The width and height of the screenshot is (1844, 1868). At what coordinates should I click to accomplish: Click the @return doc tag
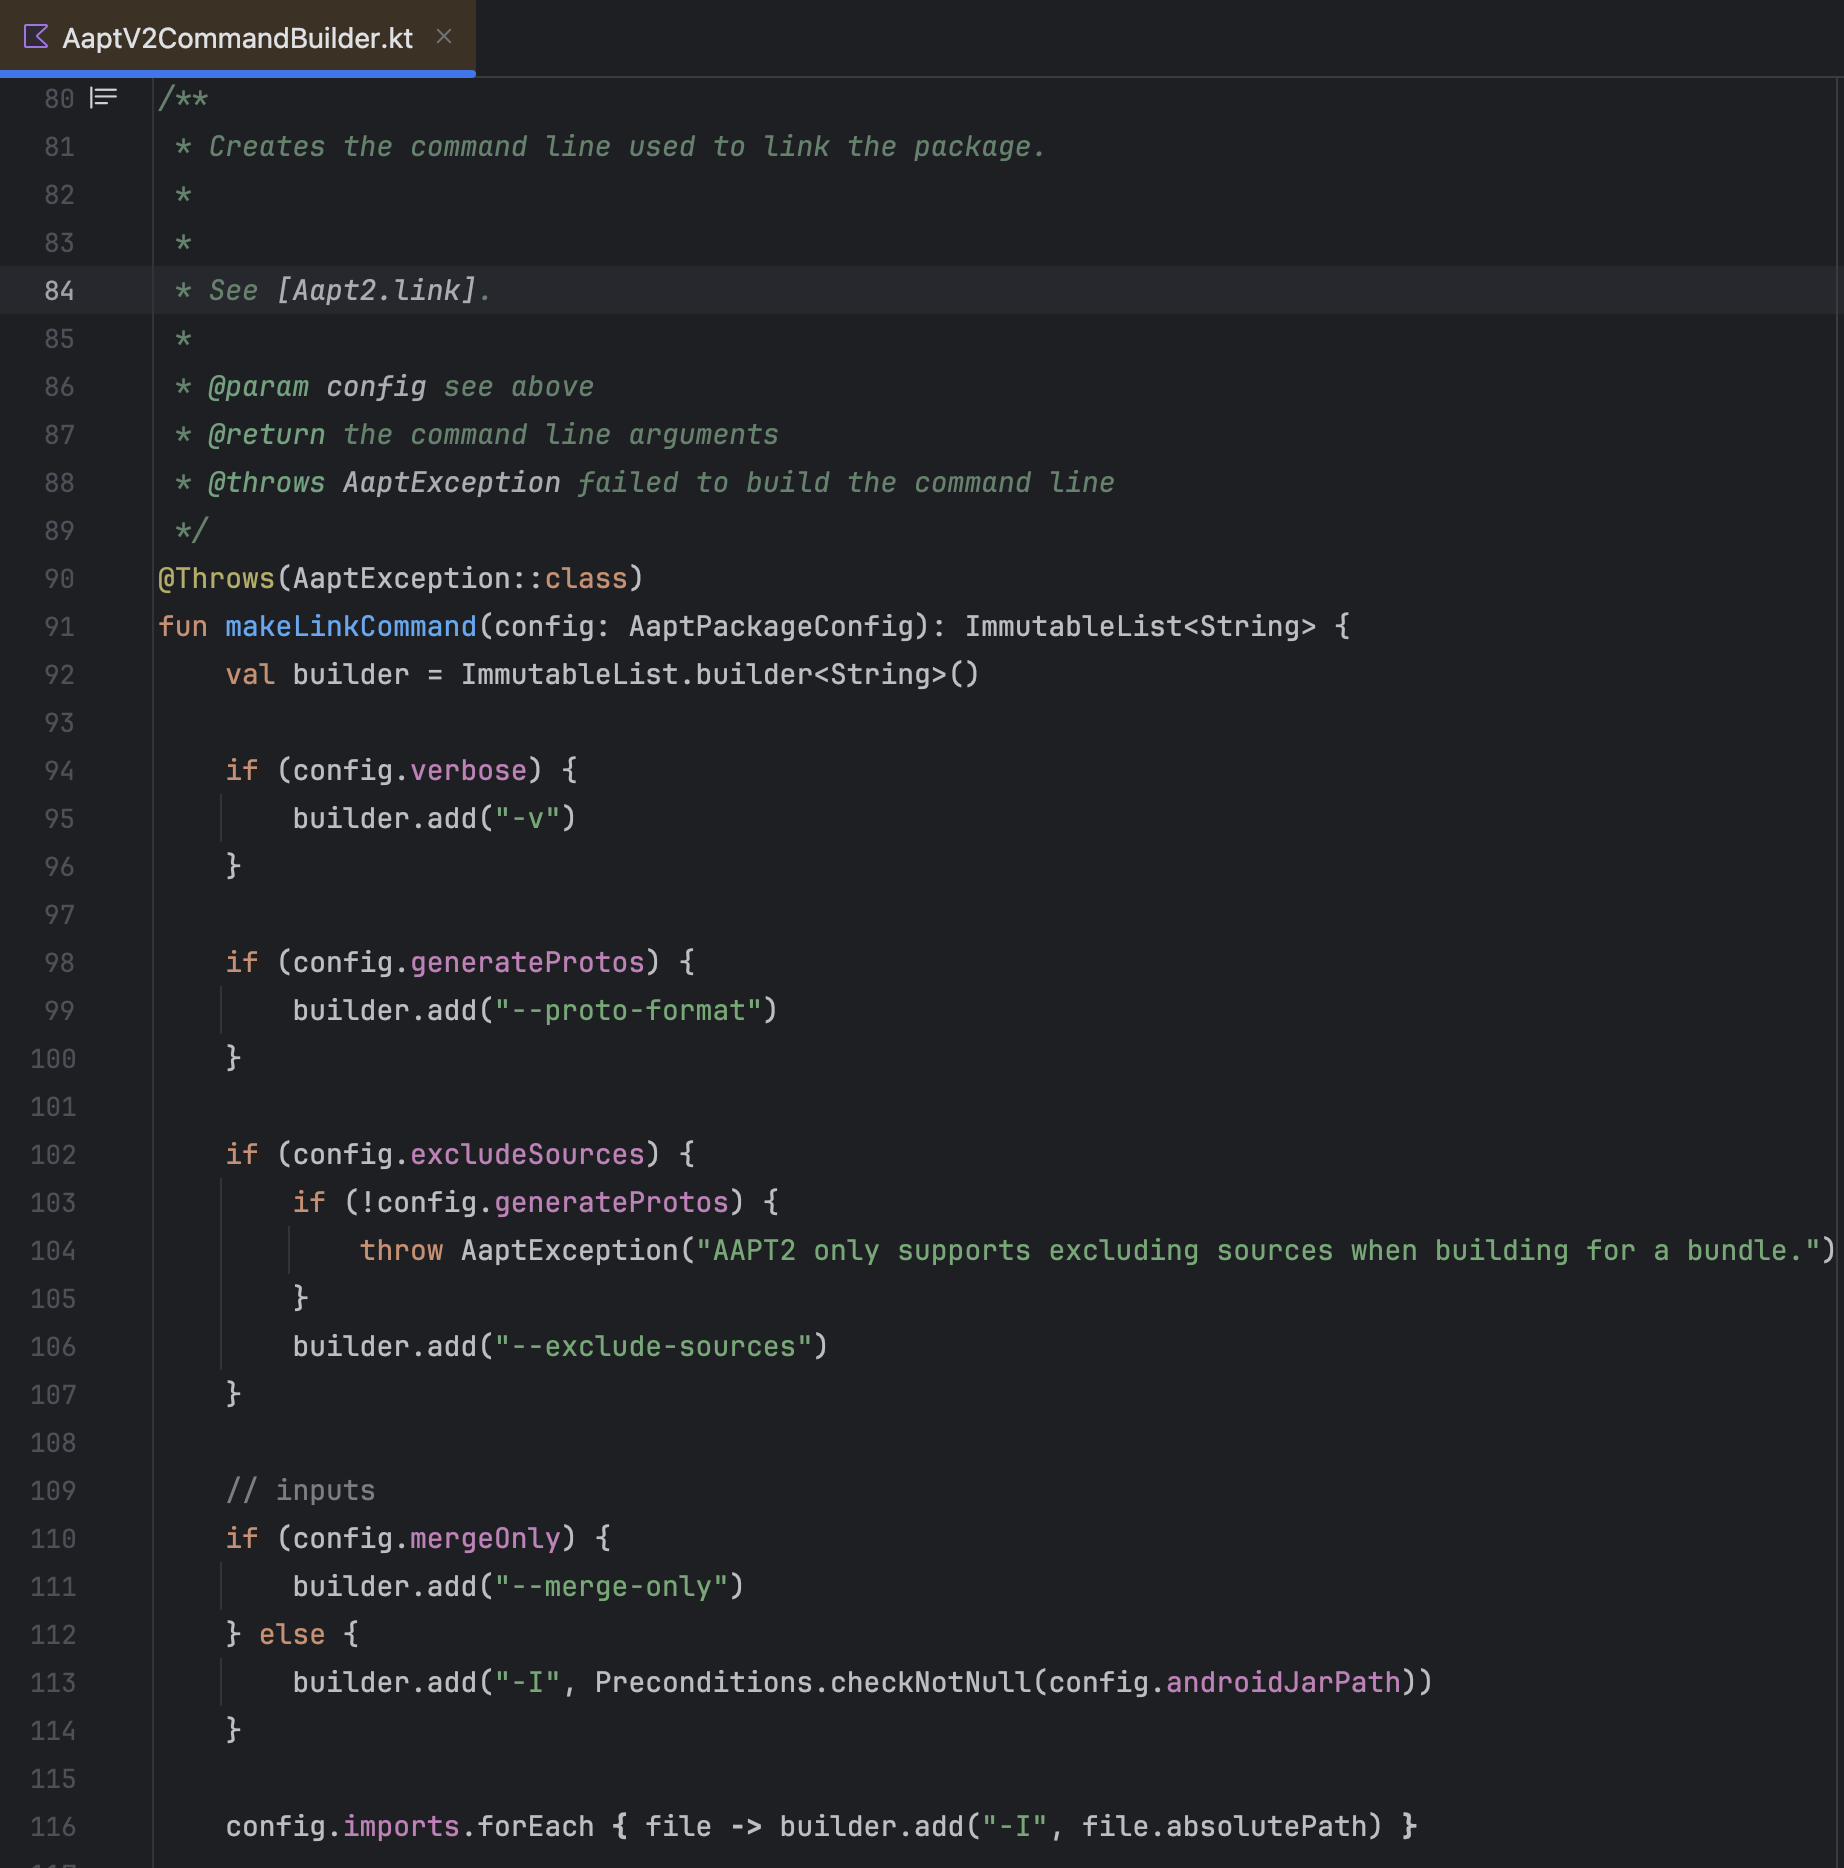pos(267,434)
